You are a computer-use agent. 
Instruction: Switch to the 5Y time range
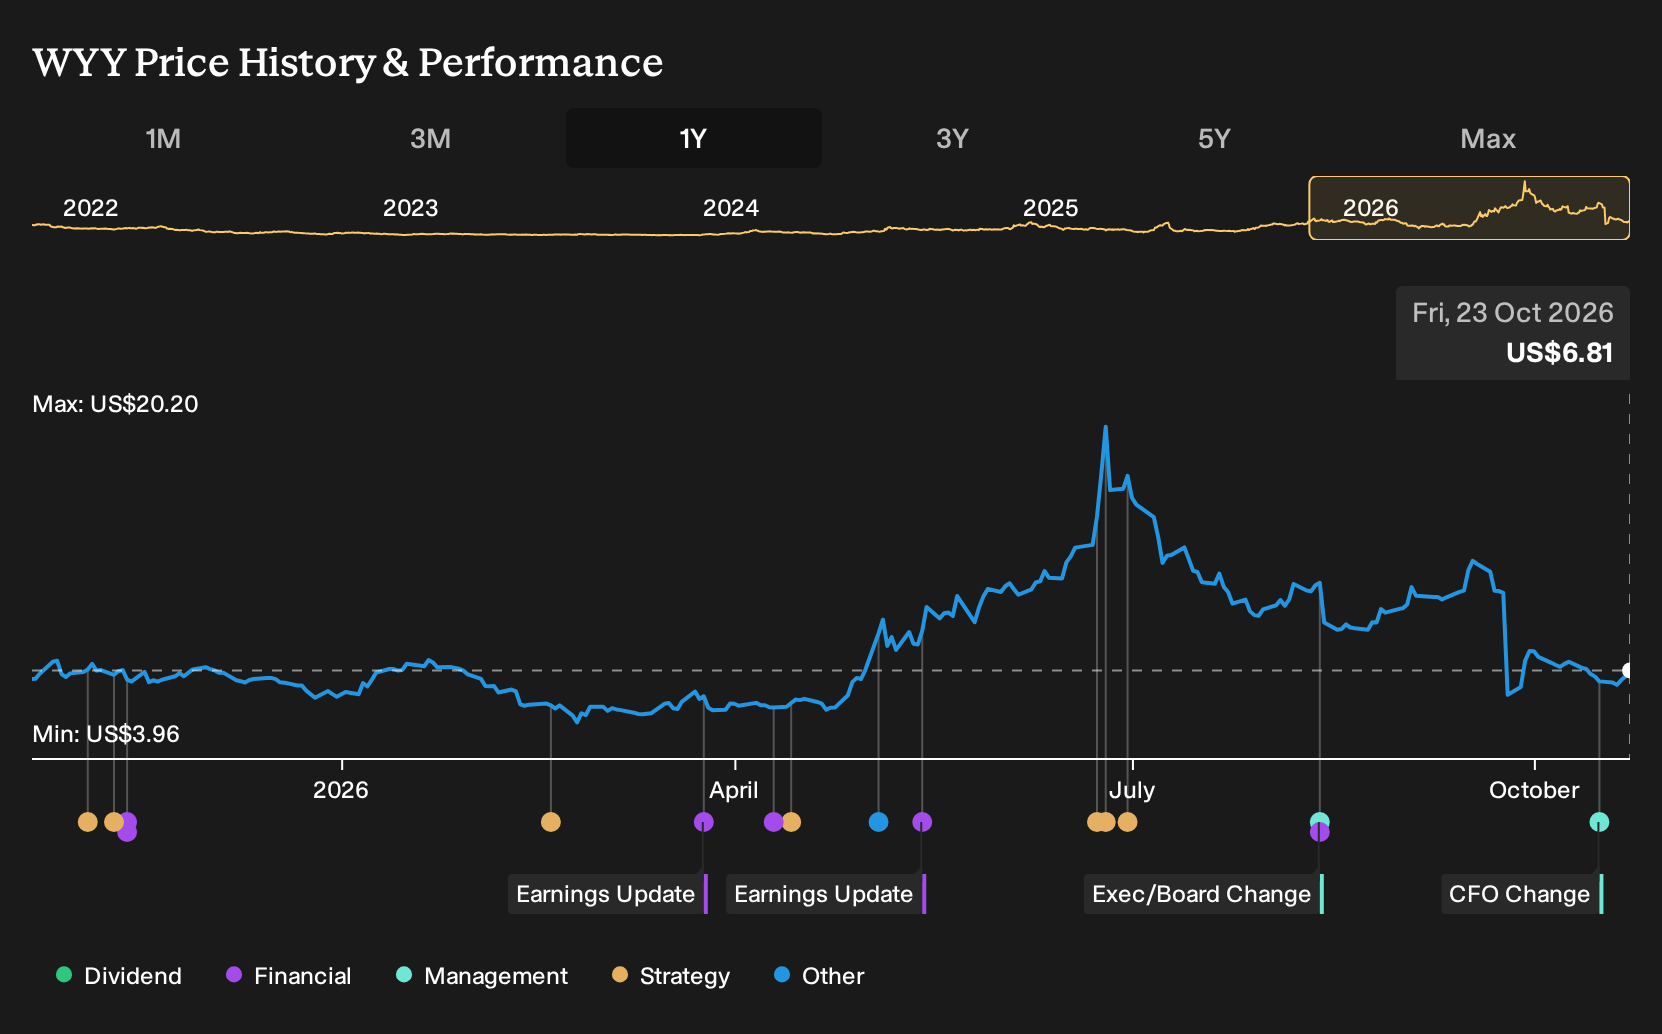(1214, 138)
